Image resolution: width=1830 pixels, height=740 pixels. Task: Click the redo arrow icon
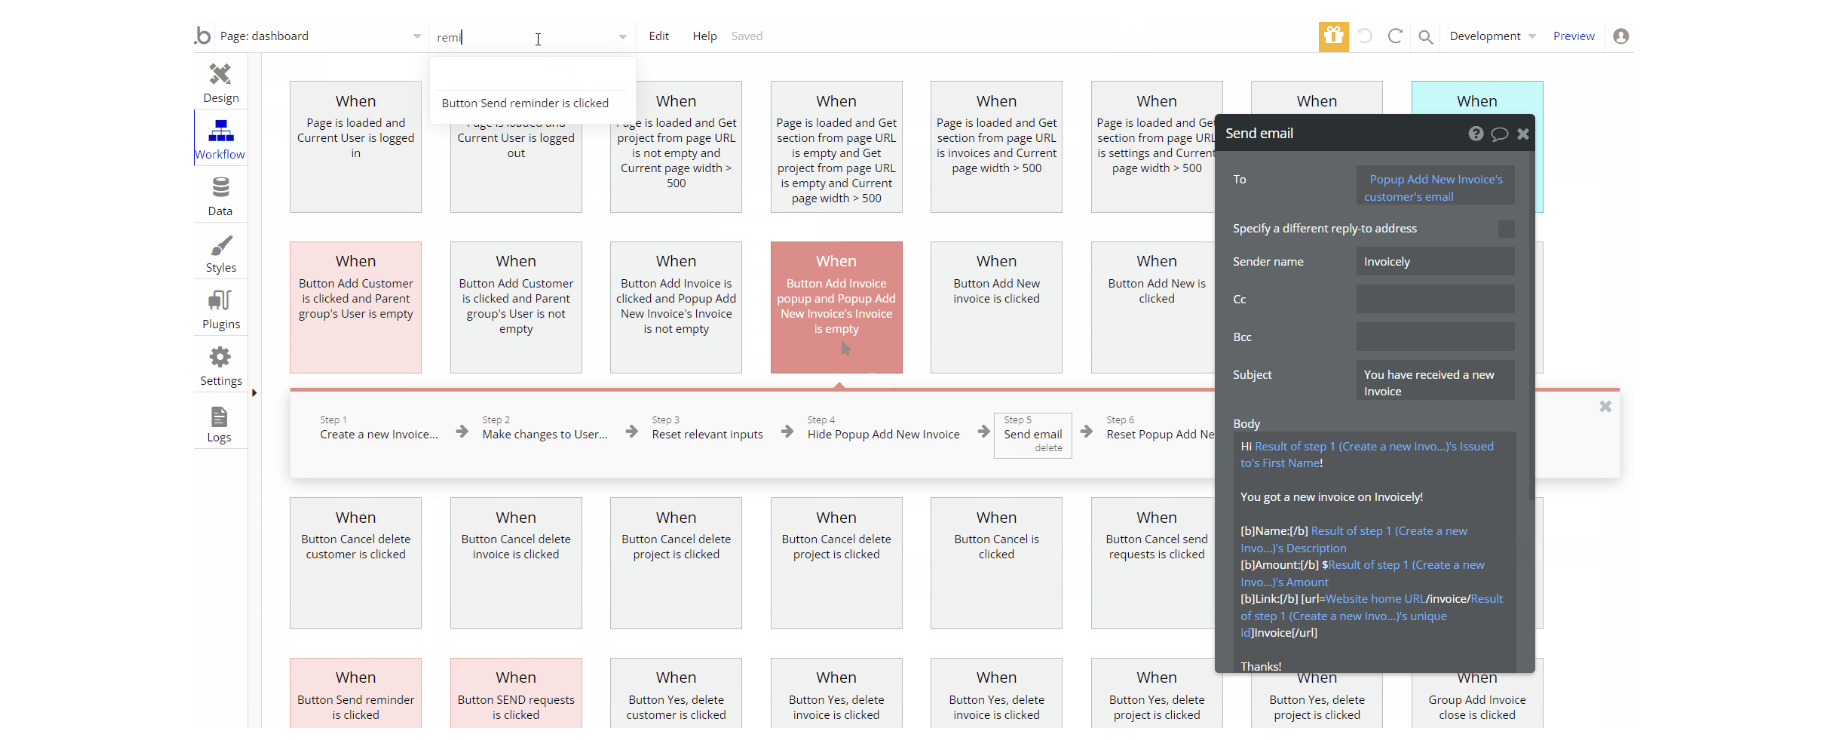click(1395, 36)
